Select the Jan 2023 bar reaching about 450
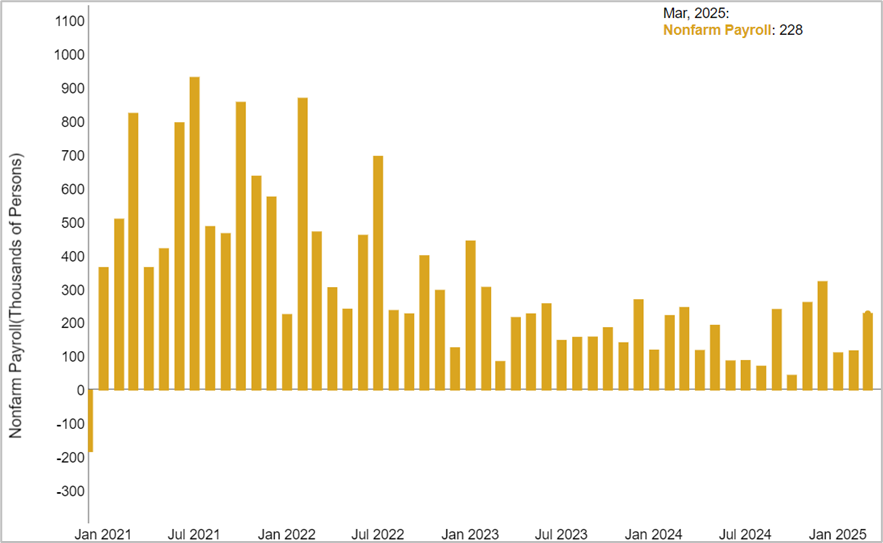 [470, 315]
